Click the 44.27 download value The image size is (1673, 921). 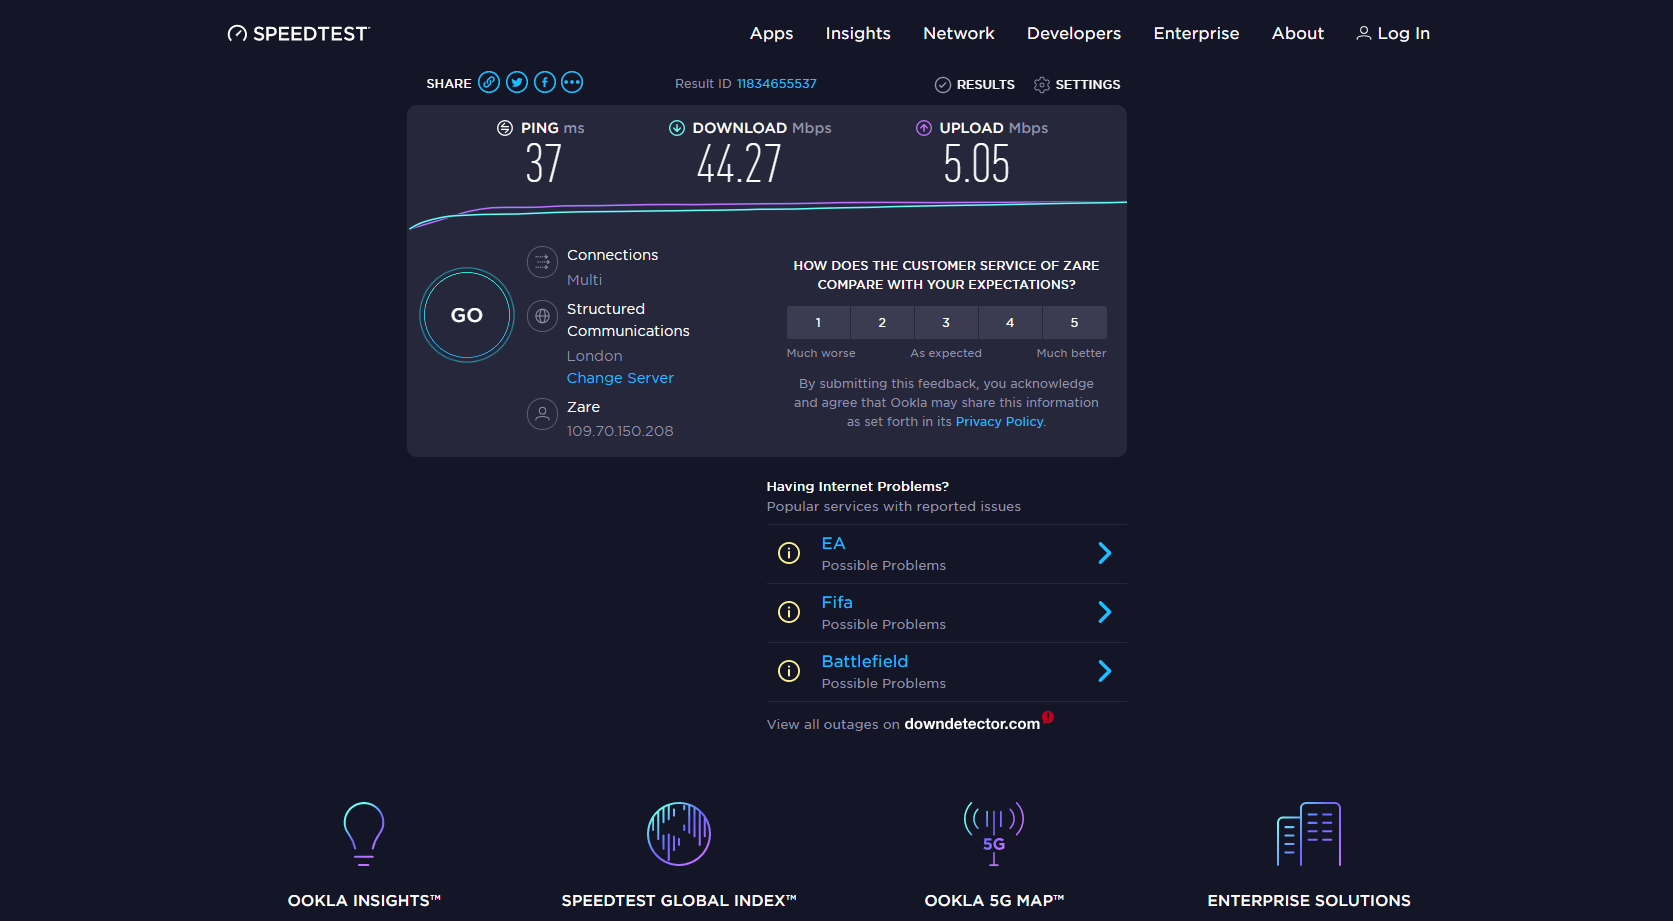[x=739, y=164]
